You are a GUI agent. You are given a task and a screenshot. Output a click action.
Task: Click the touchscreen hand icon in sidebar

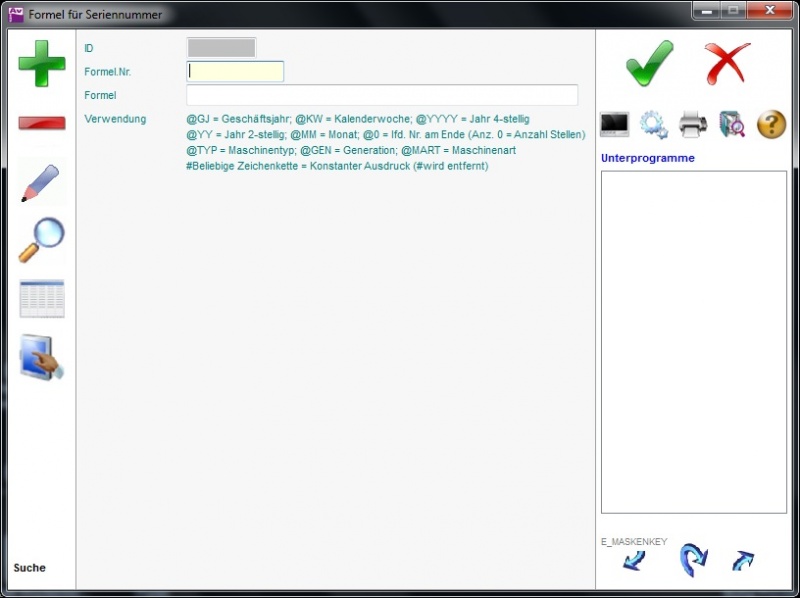42,358
